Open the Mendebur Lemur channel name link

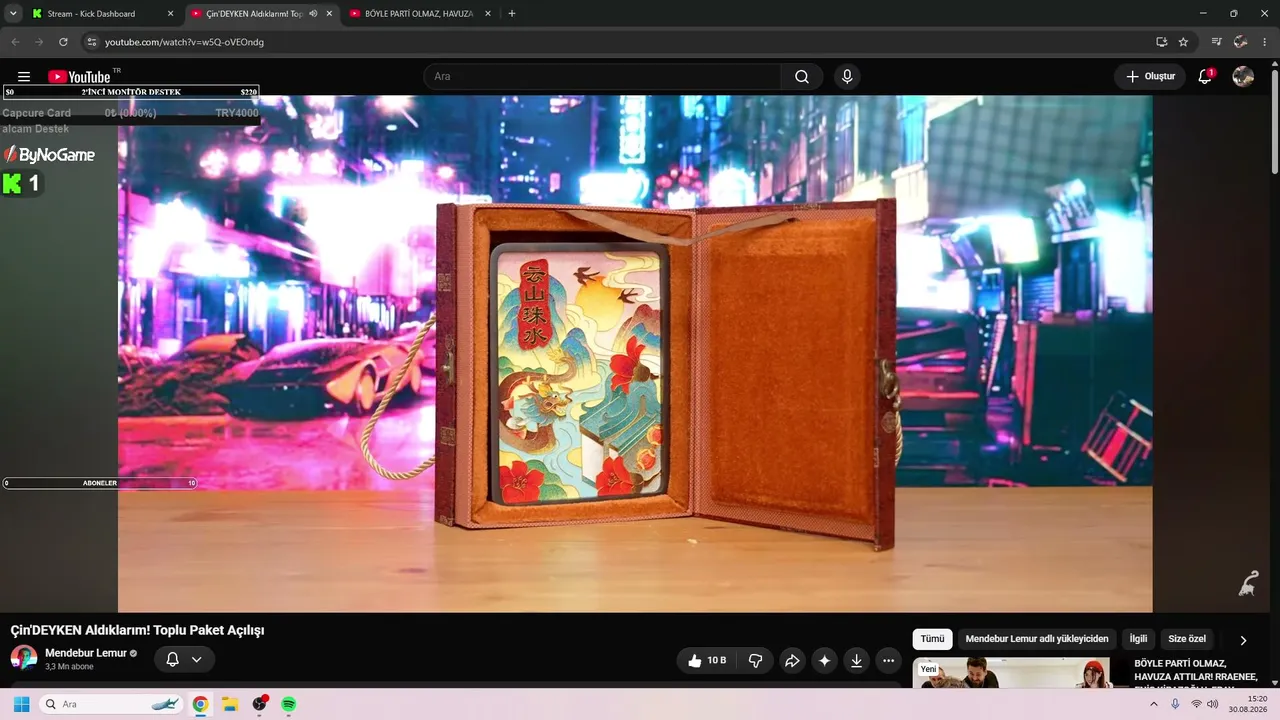[86, 653]
